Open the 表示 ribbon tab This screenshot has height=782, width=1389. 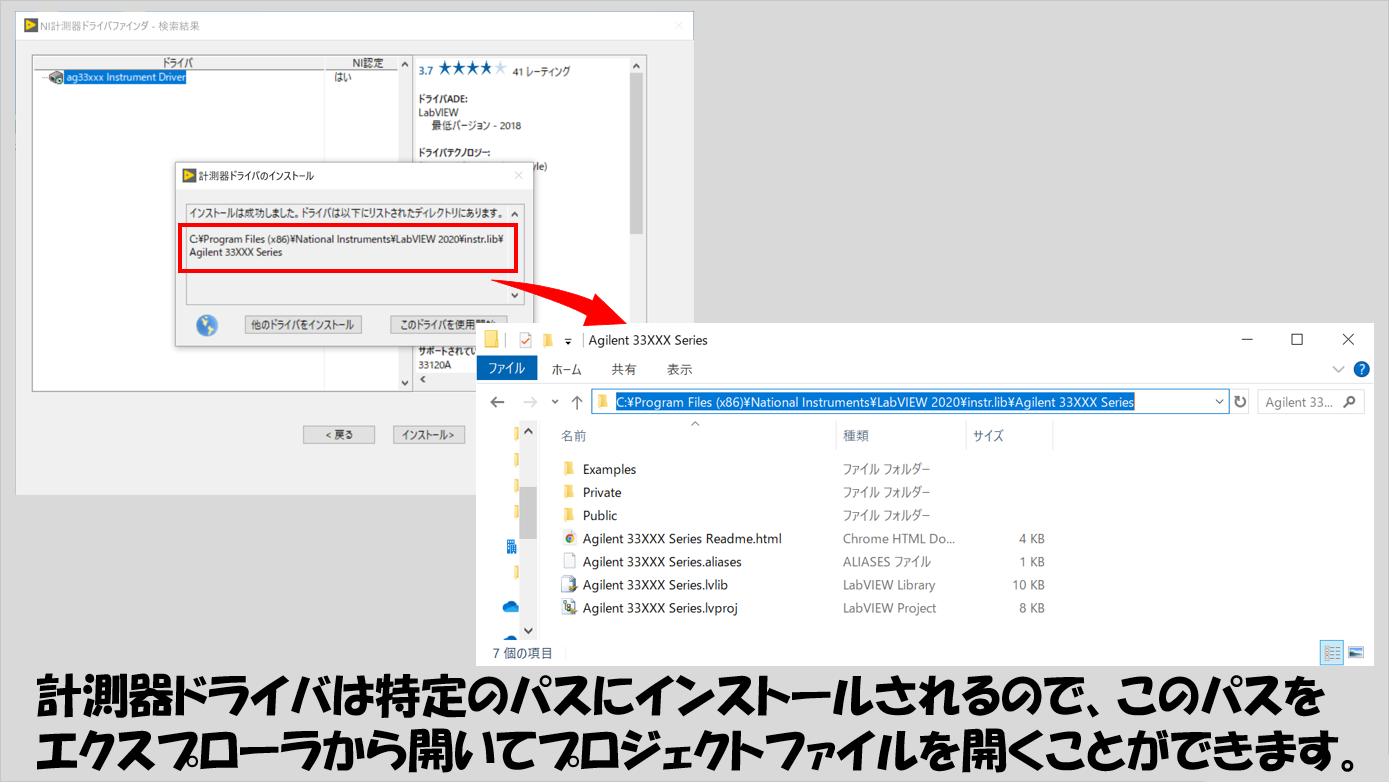pyautogui.click(x=679, y=369)
